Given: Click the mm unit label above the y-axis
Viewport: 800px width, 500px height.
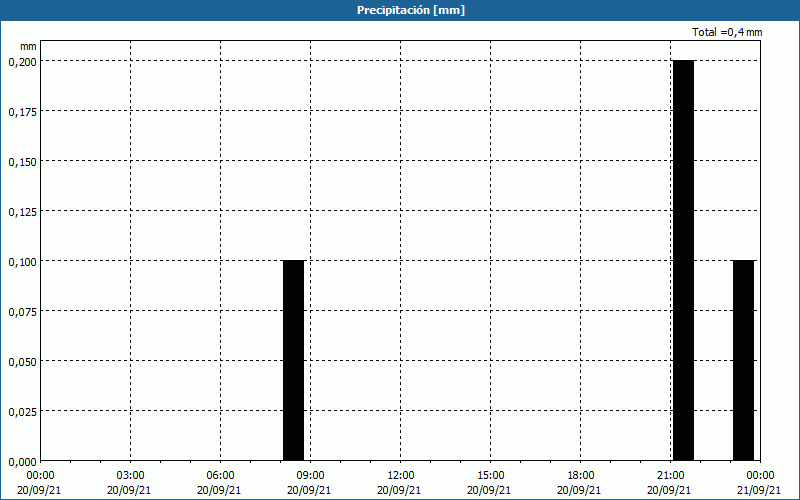Looking at the screenshot, I should pos(28,46).
